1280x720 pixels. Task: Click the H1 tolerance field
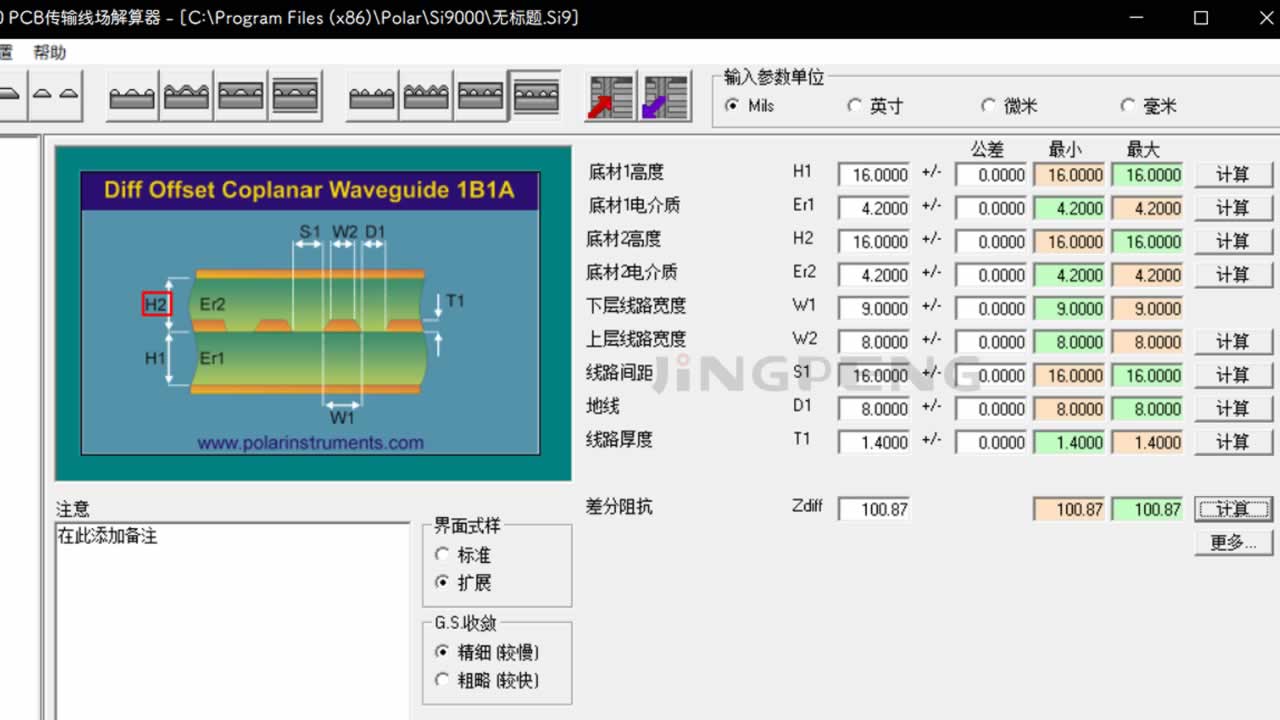[x=991, y=175]
